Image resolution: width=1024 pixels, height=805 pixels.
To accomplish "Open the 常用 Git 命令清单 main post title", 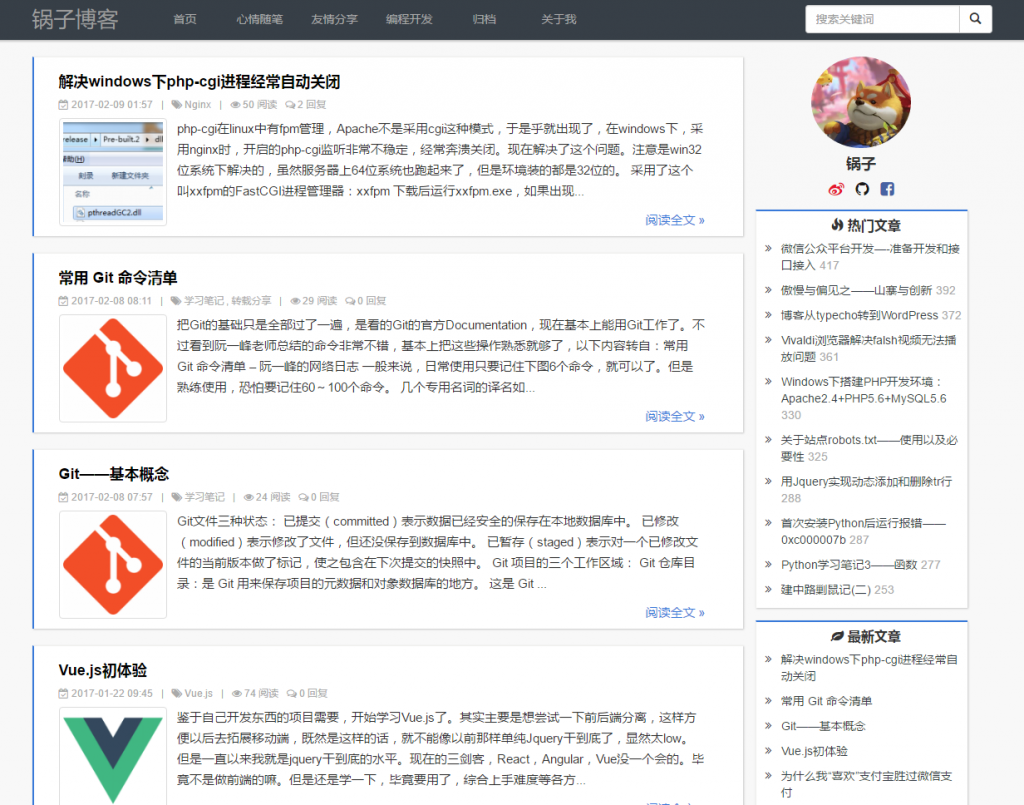I will tap(118, 278).
